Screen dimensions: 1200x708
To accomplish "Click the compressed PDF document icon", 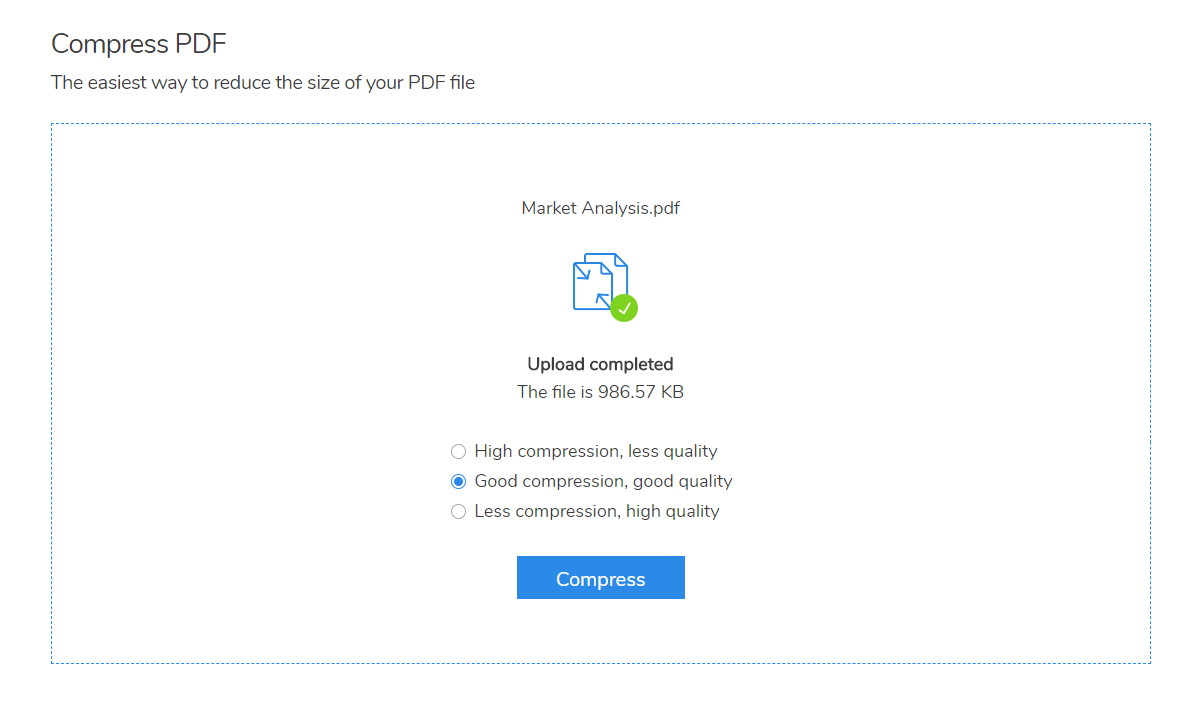I will tap(599, 282).
